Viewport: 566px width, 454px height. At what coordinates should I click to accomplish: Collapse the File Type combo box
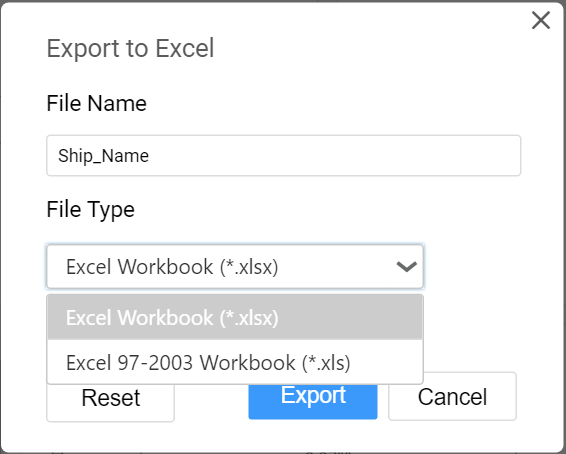pos(235,267)
